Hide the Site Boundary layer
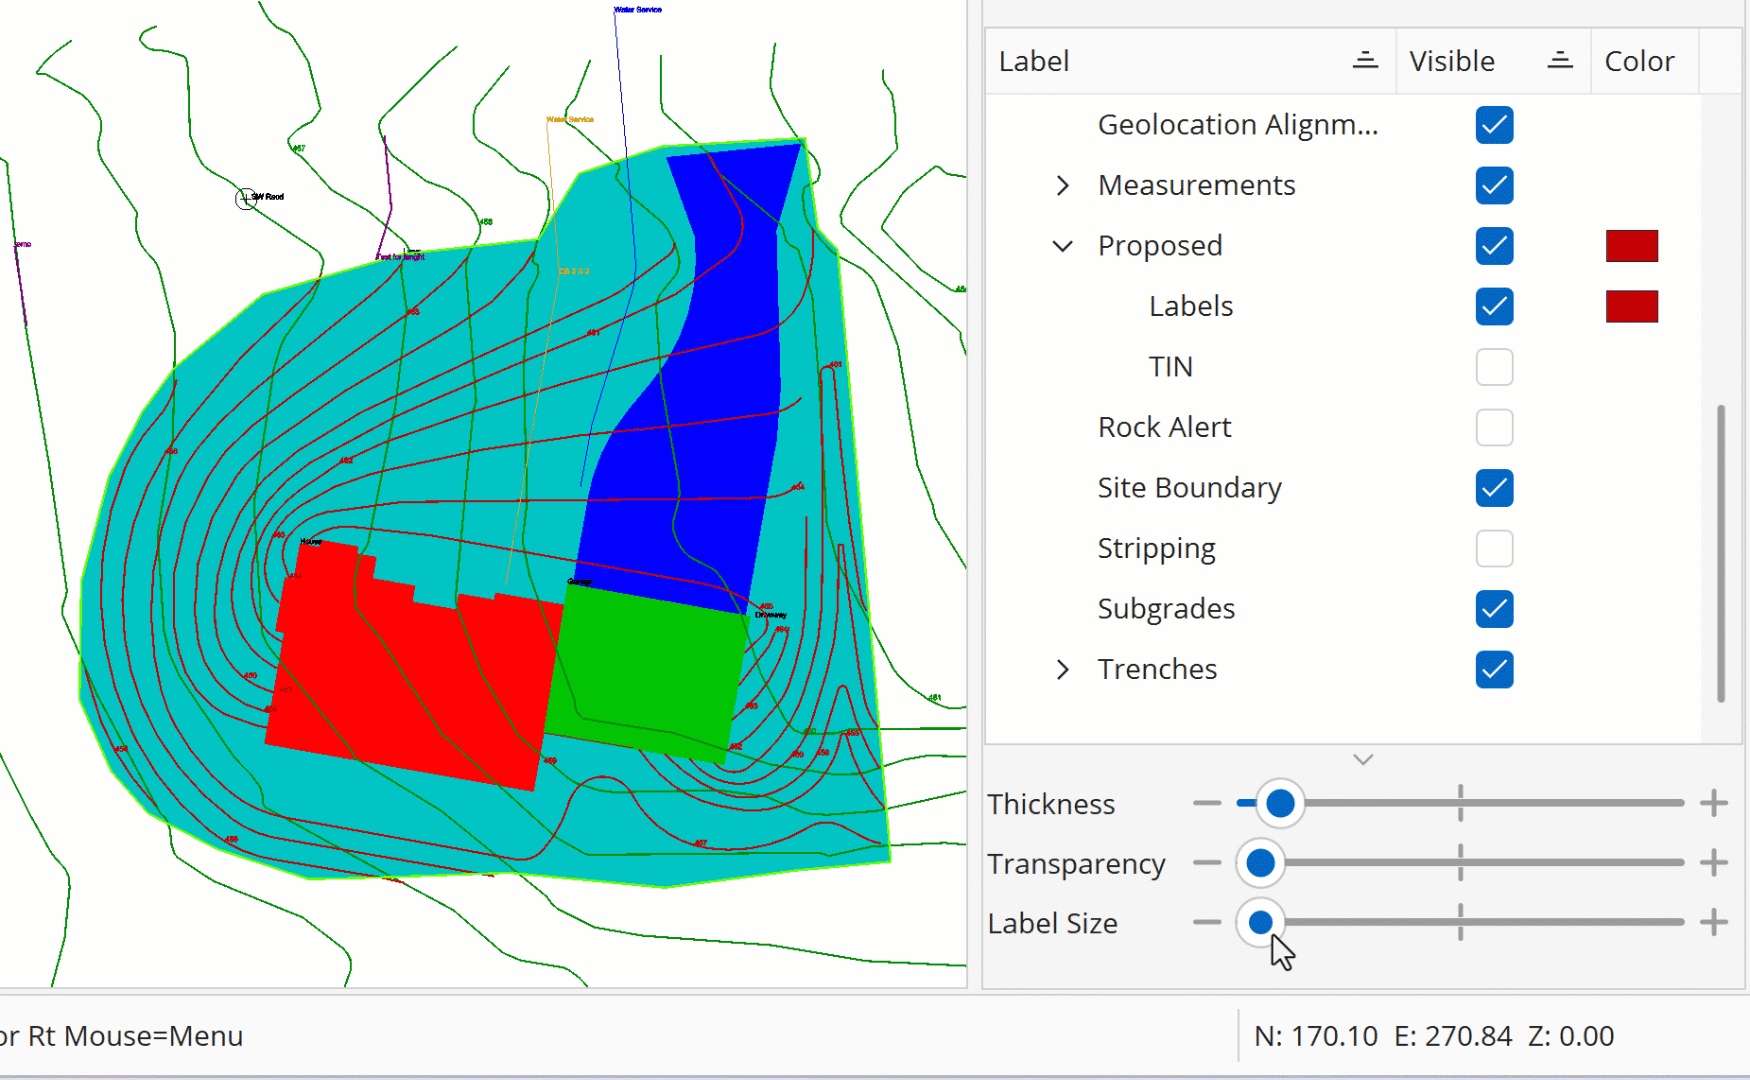The height and width of the screenshot is (1080, 1750). 1494,488
